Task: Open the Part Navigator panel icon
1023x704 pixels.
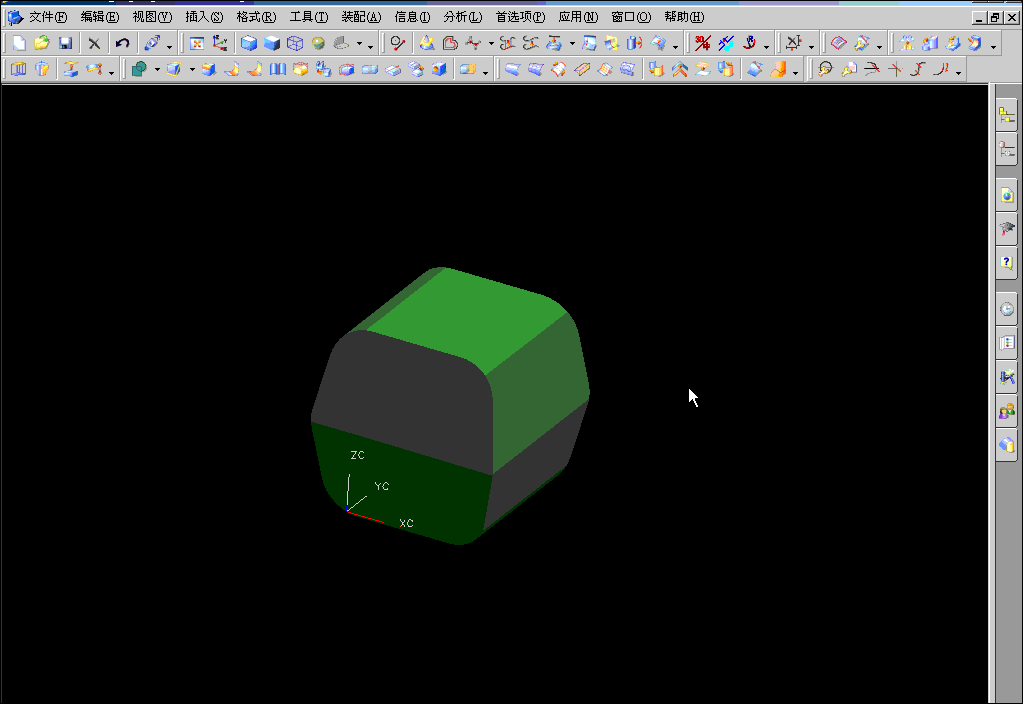Action: coord(1006,150)
